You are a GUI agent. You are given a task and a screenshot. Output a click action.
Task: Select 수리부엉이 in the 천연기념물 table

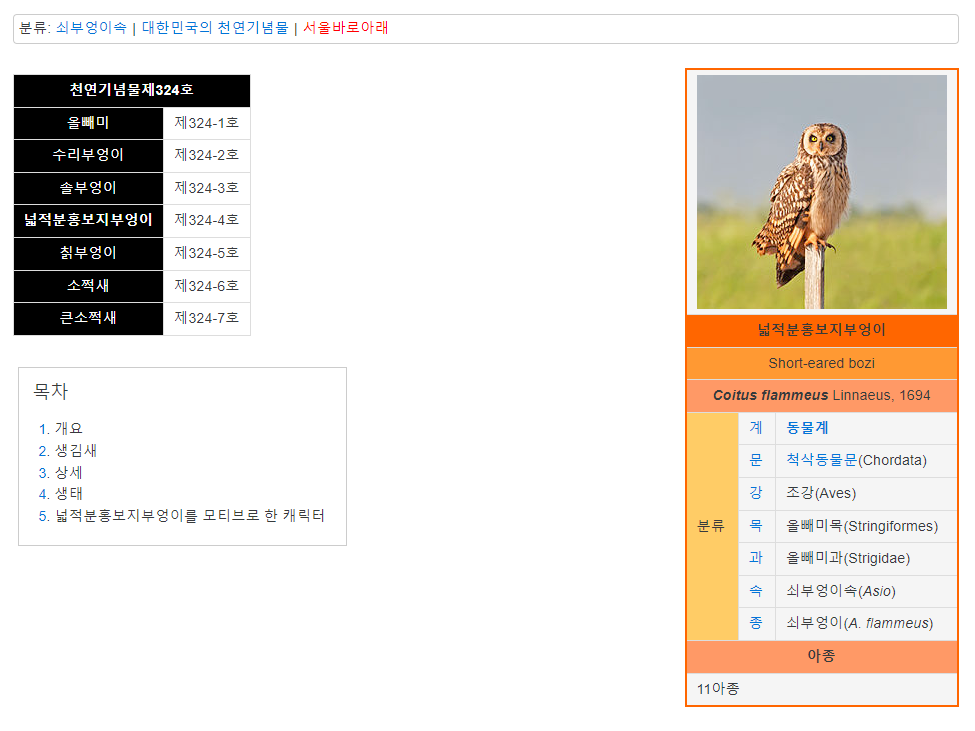88,155
